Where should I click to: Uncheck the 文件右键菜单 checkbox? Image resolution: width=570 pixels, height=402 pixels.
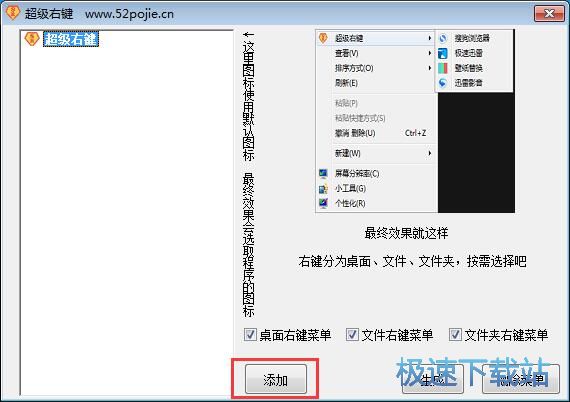click(x=352, y=334)
